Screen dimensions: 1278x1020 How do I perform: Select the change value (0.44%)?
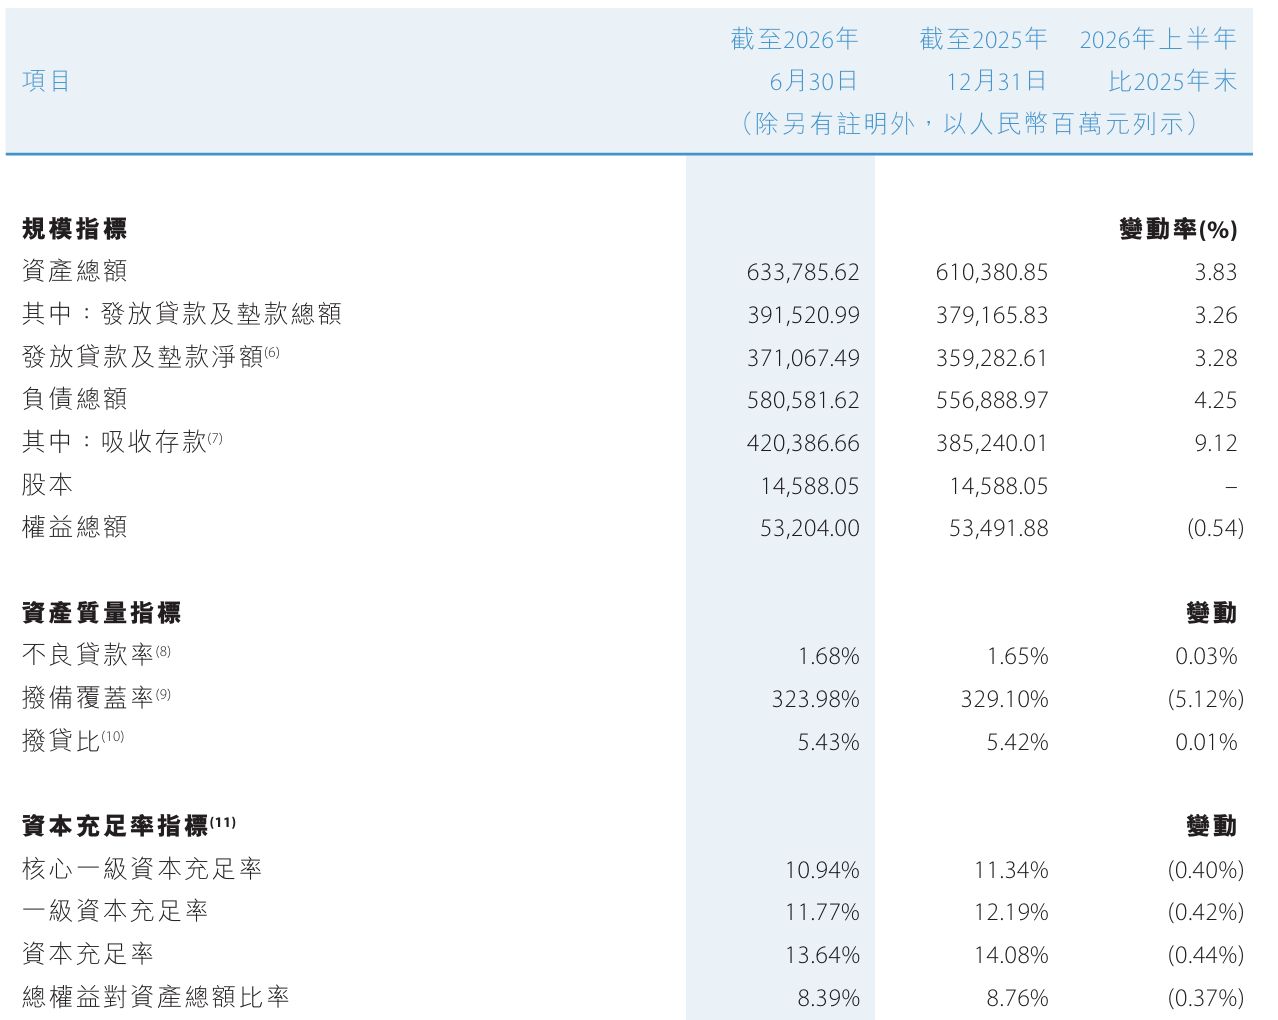click(x=1205, y=955)
